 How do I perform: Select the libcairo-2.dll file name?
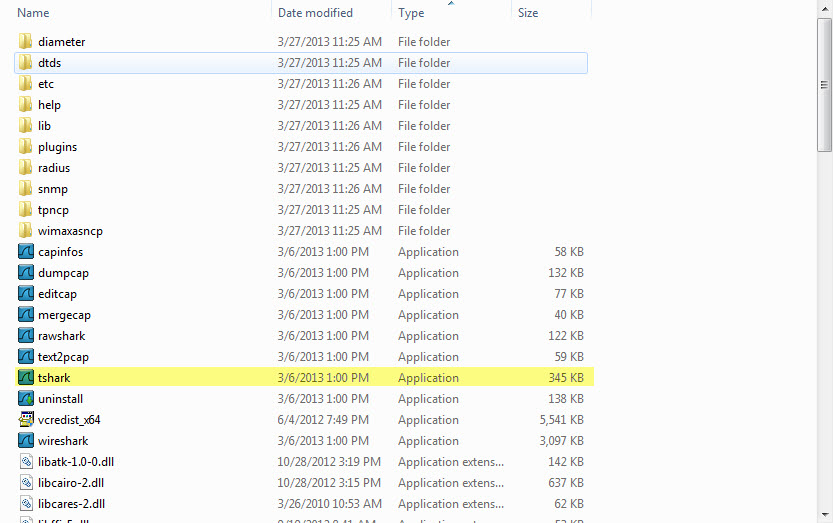click(x=71, y=483)
